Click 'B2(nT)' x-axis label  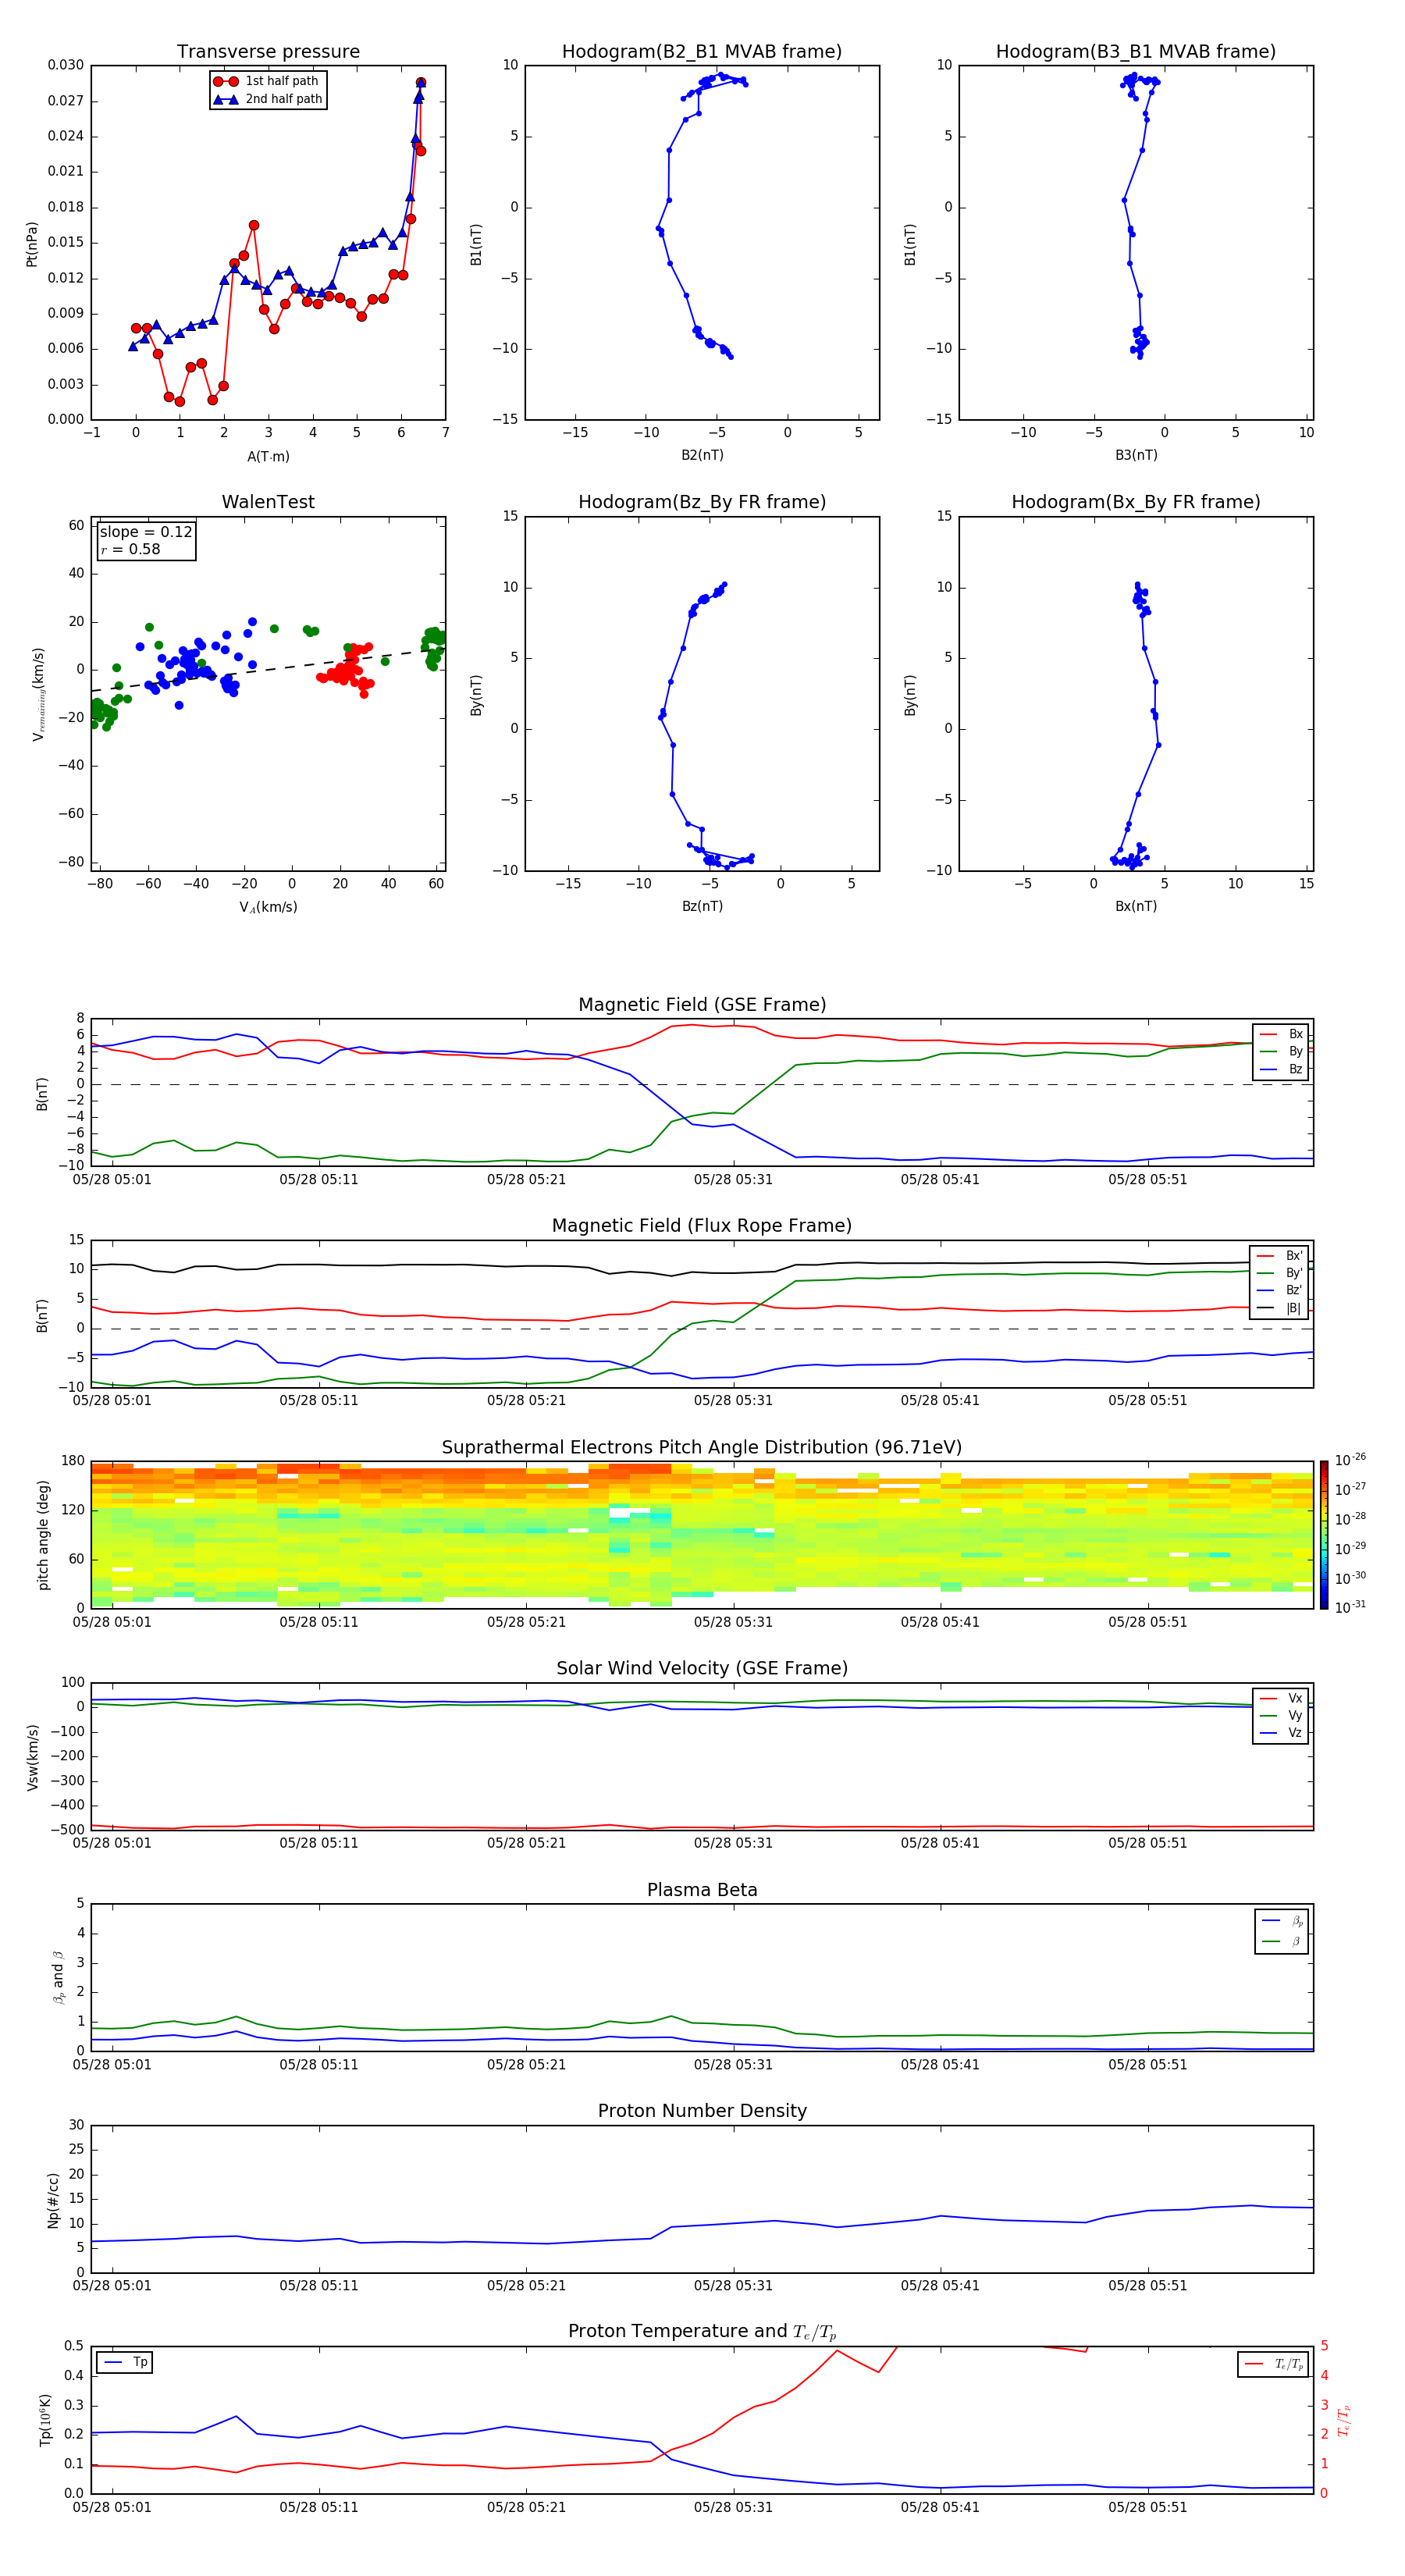[x=702, y=455]
